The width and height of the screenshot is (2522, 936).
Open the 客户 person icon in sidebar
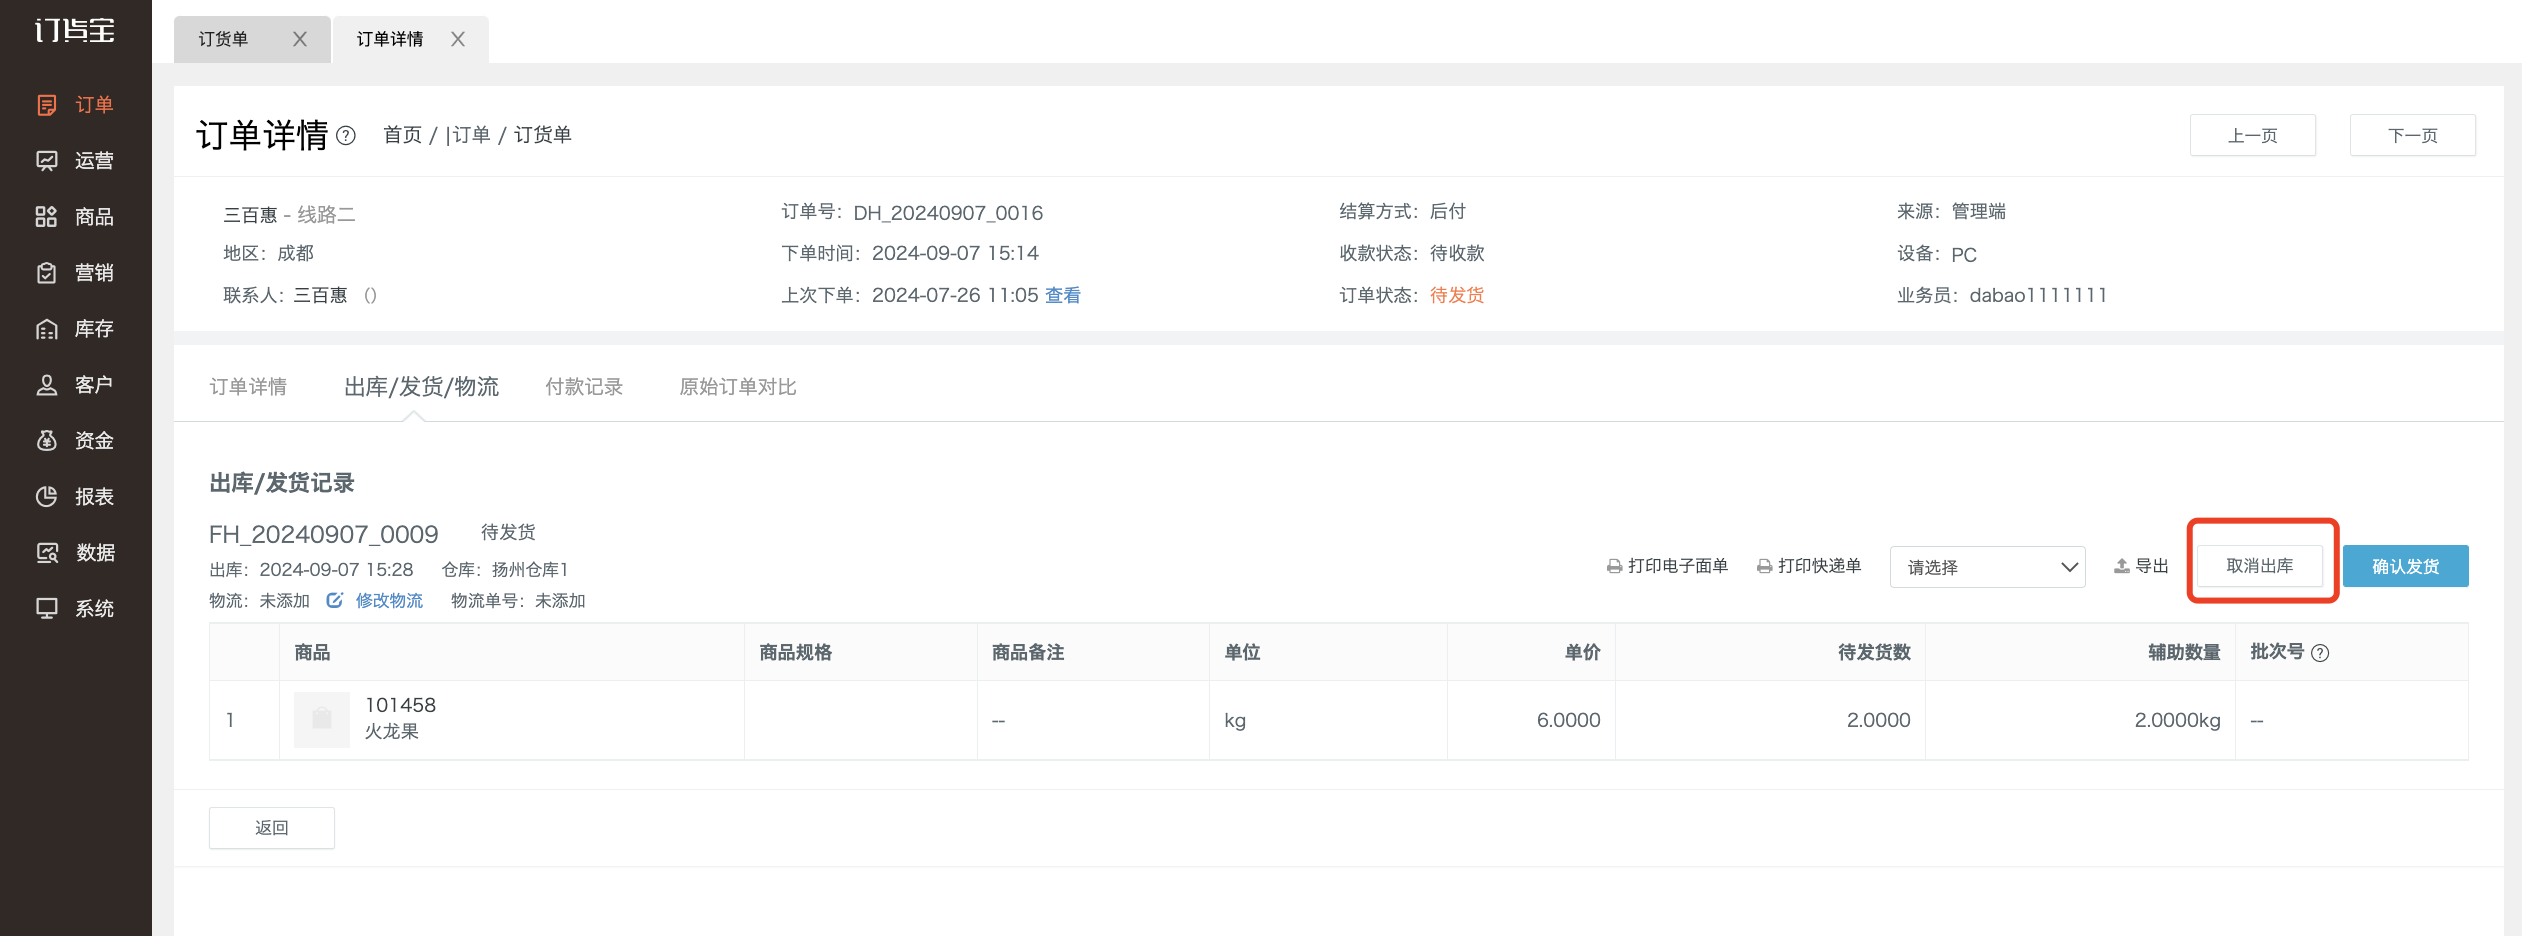click(46, 385)
